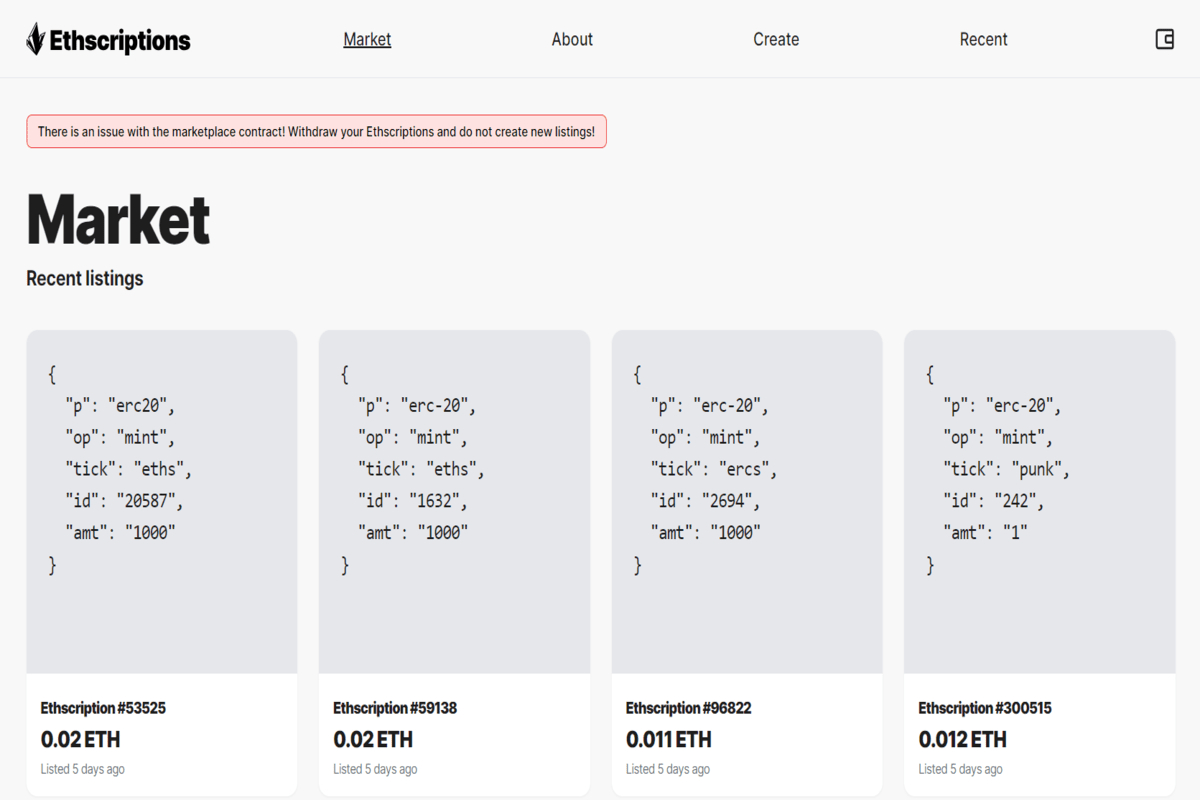
Task: Click the 0.012 ETH price
Action: [x=963, y=740]
